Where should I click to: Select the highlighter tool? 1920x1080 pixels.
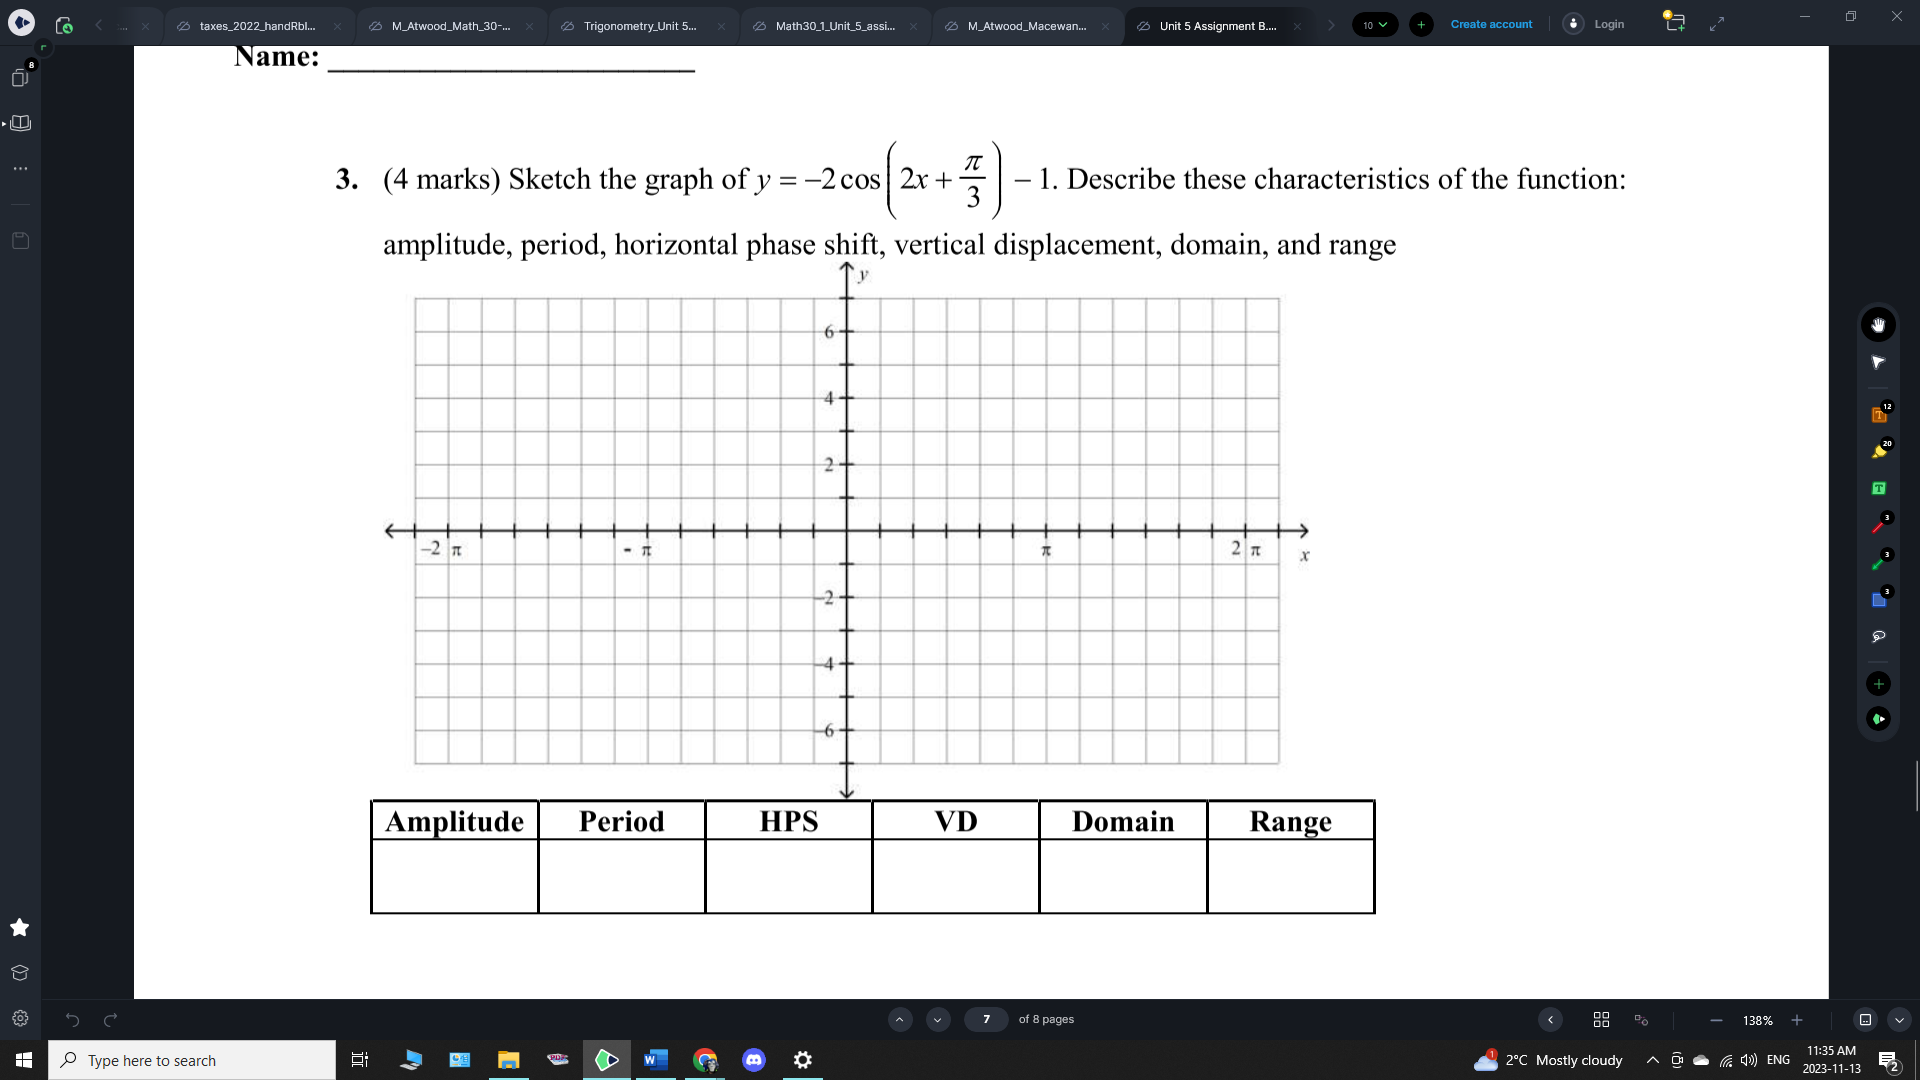tap(1879, 449)
